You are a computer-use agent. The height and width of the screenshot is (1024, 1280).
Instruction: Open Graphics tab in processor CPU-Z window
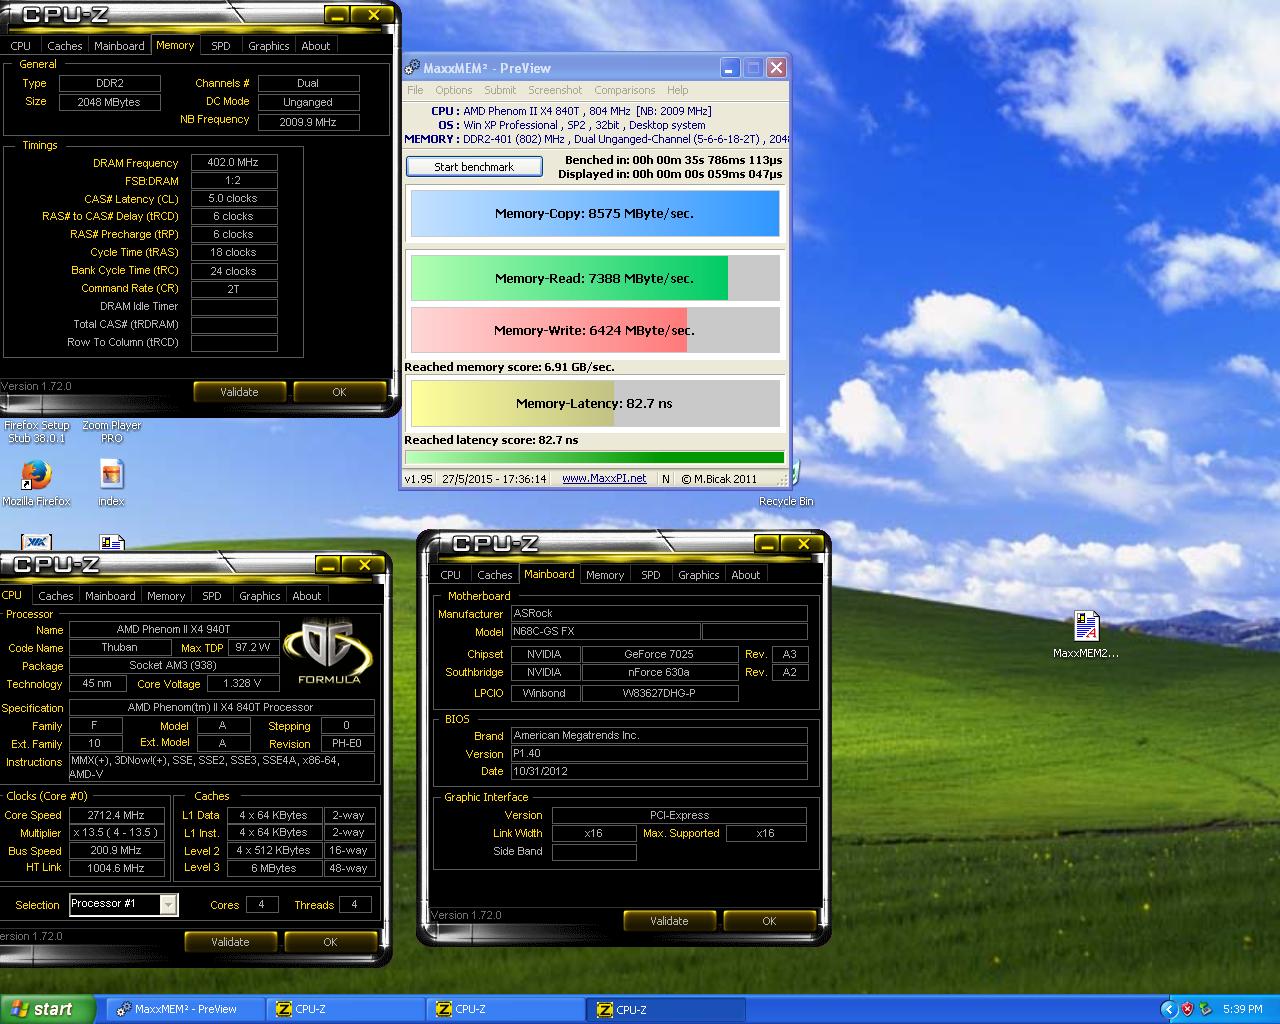(260, 596)
